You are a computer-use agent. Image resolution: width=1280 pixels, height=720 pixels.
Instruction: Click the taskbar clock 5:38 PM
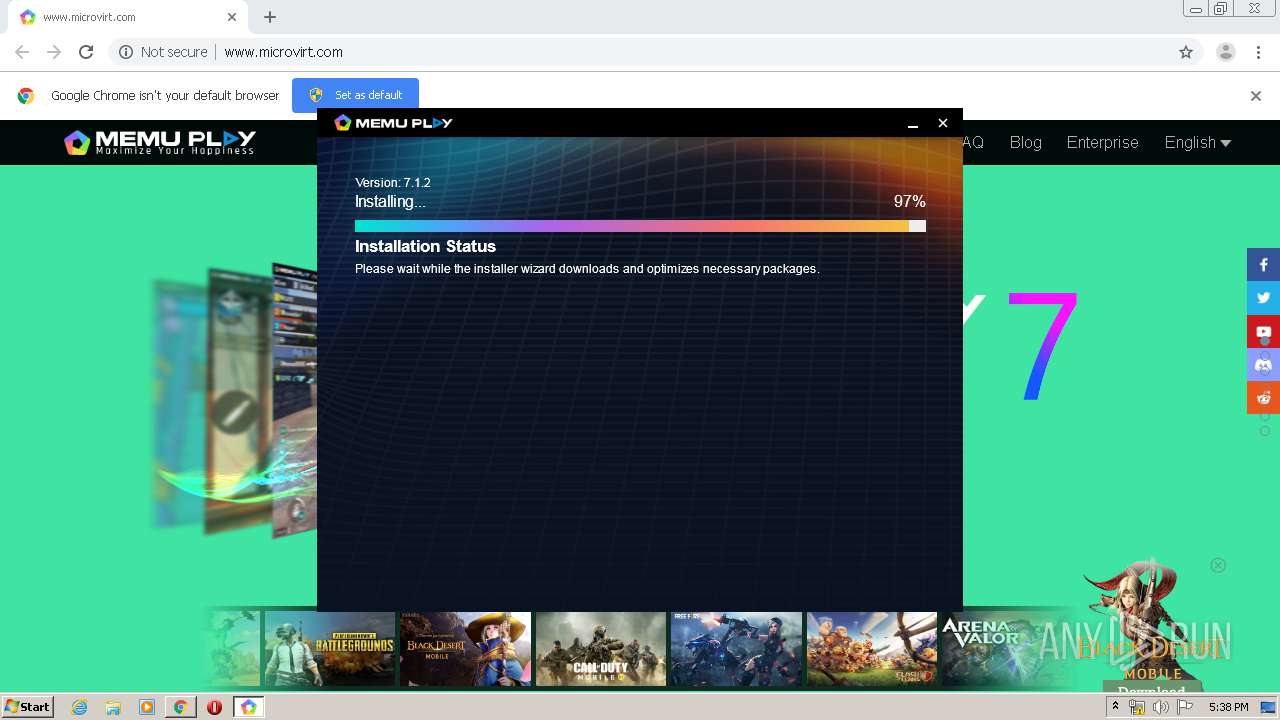(x=1228, y=707)
